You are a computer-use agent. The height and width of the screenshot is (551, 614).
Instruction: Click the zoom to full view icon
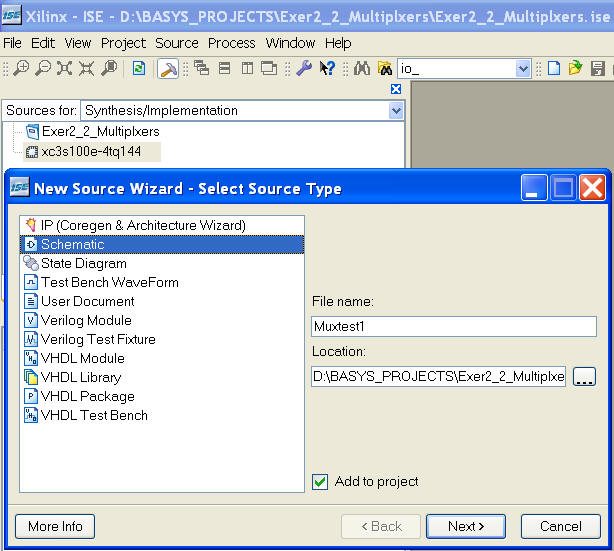coord(65,68)
